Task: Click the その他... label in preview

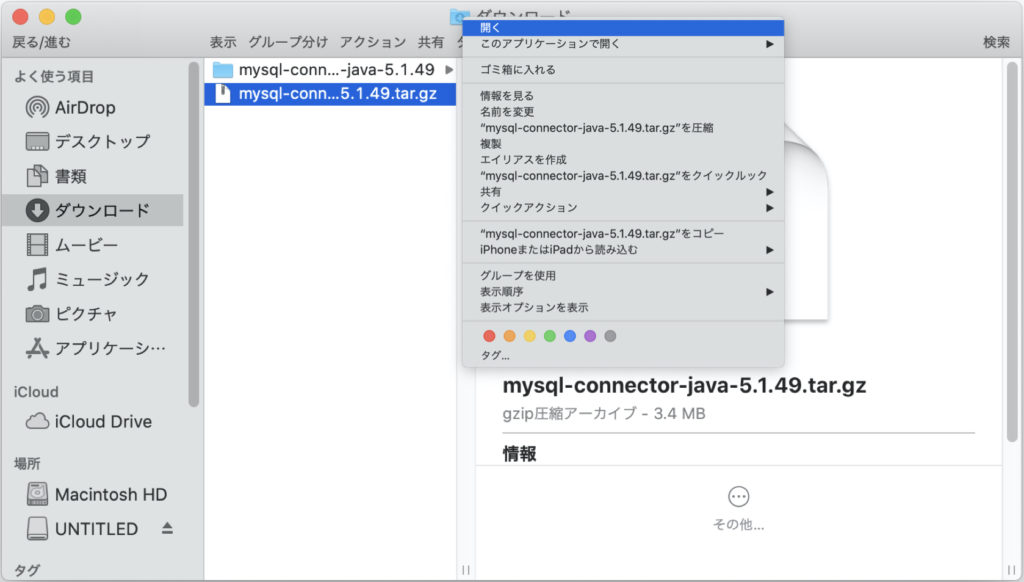Action: pyautogui.click(x=739, y=525)
